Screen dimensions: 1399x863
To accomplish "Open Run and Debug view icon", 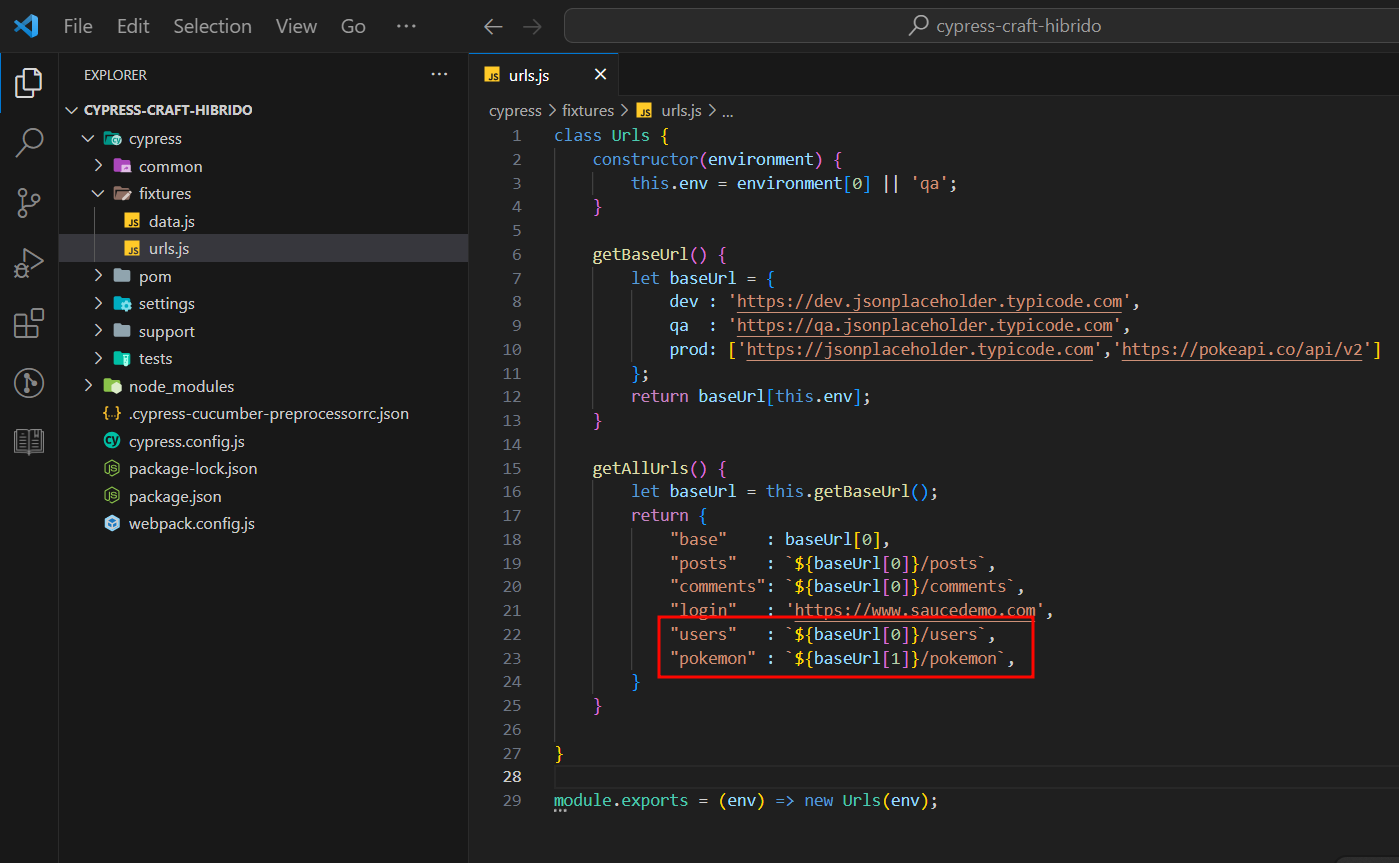I will tap(29, 263).
